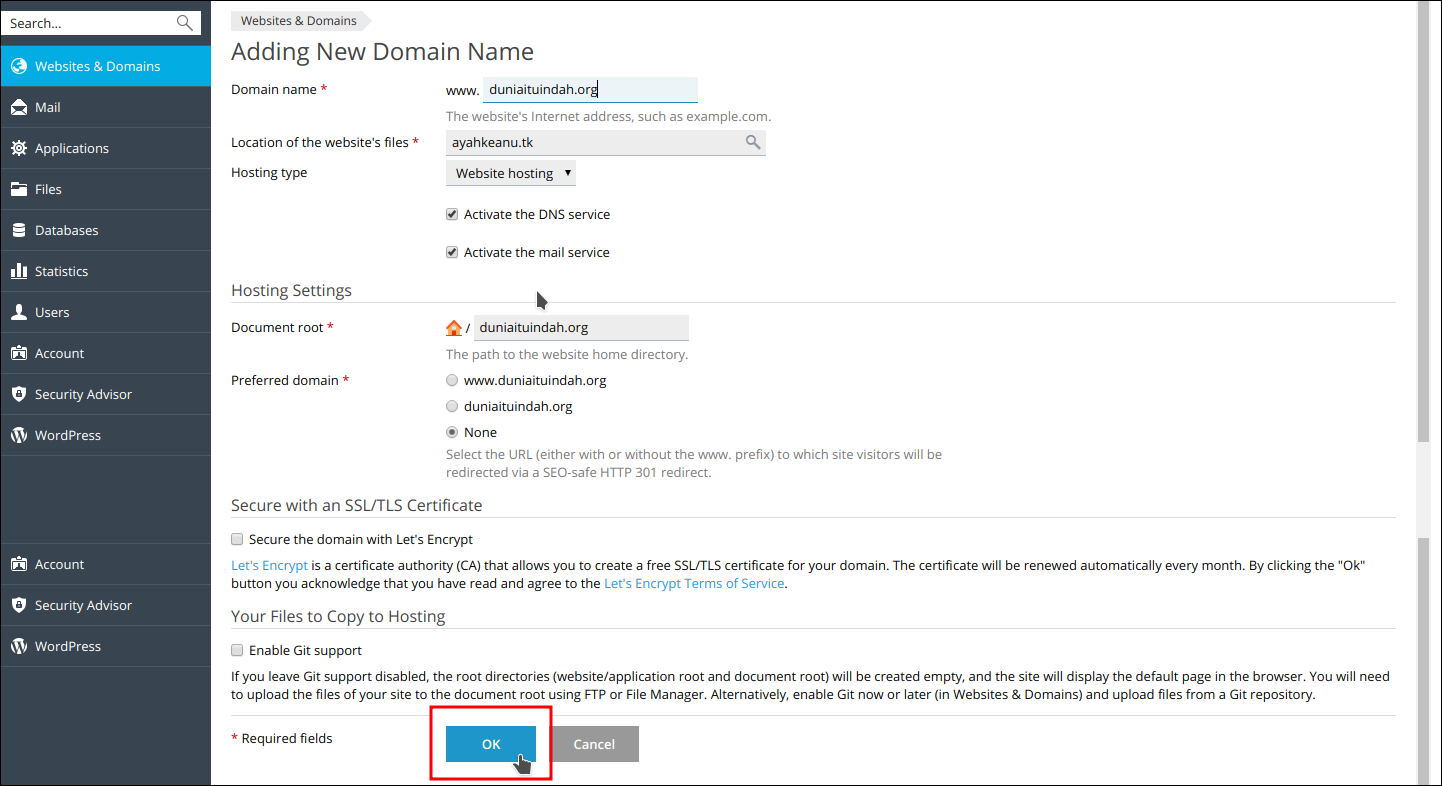1442x786 pixels.
Task: Click the Users person icon
Action: [18, 312]
